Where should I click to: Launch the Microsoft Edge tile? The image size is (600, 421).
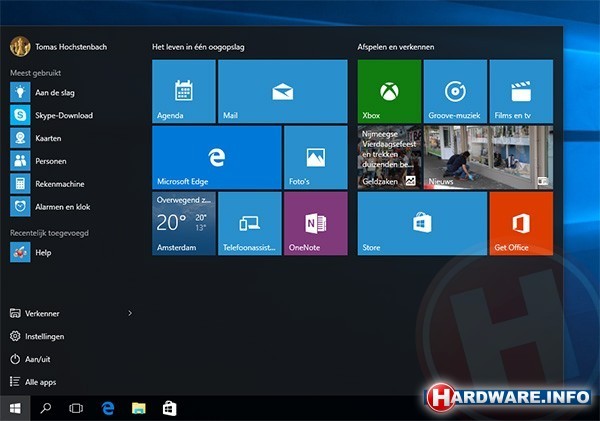216,157
